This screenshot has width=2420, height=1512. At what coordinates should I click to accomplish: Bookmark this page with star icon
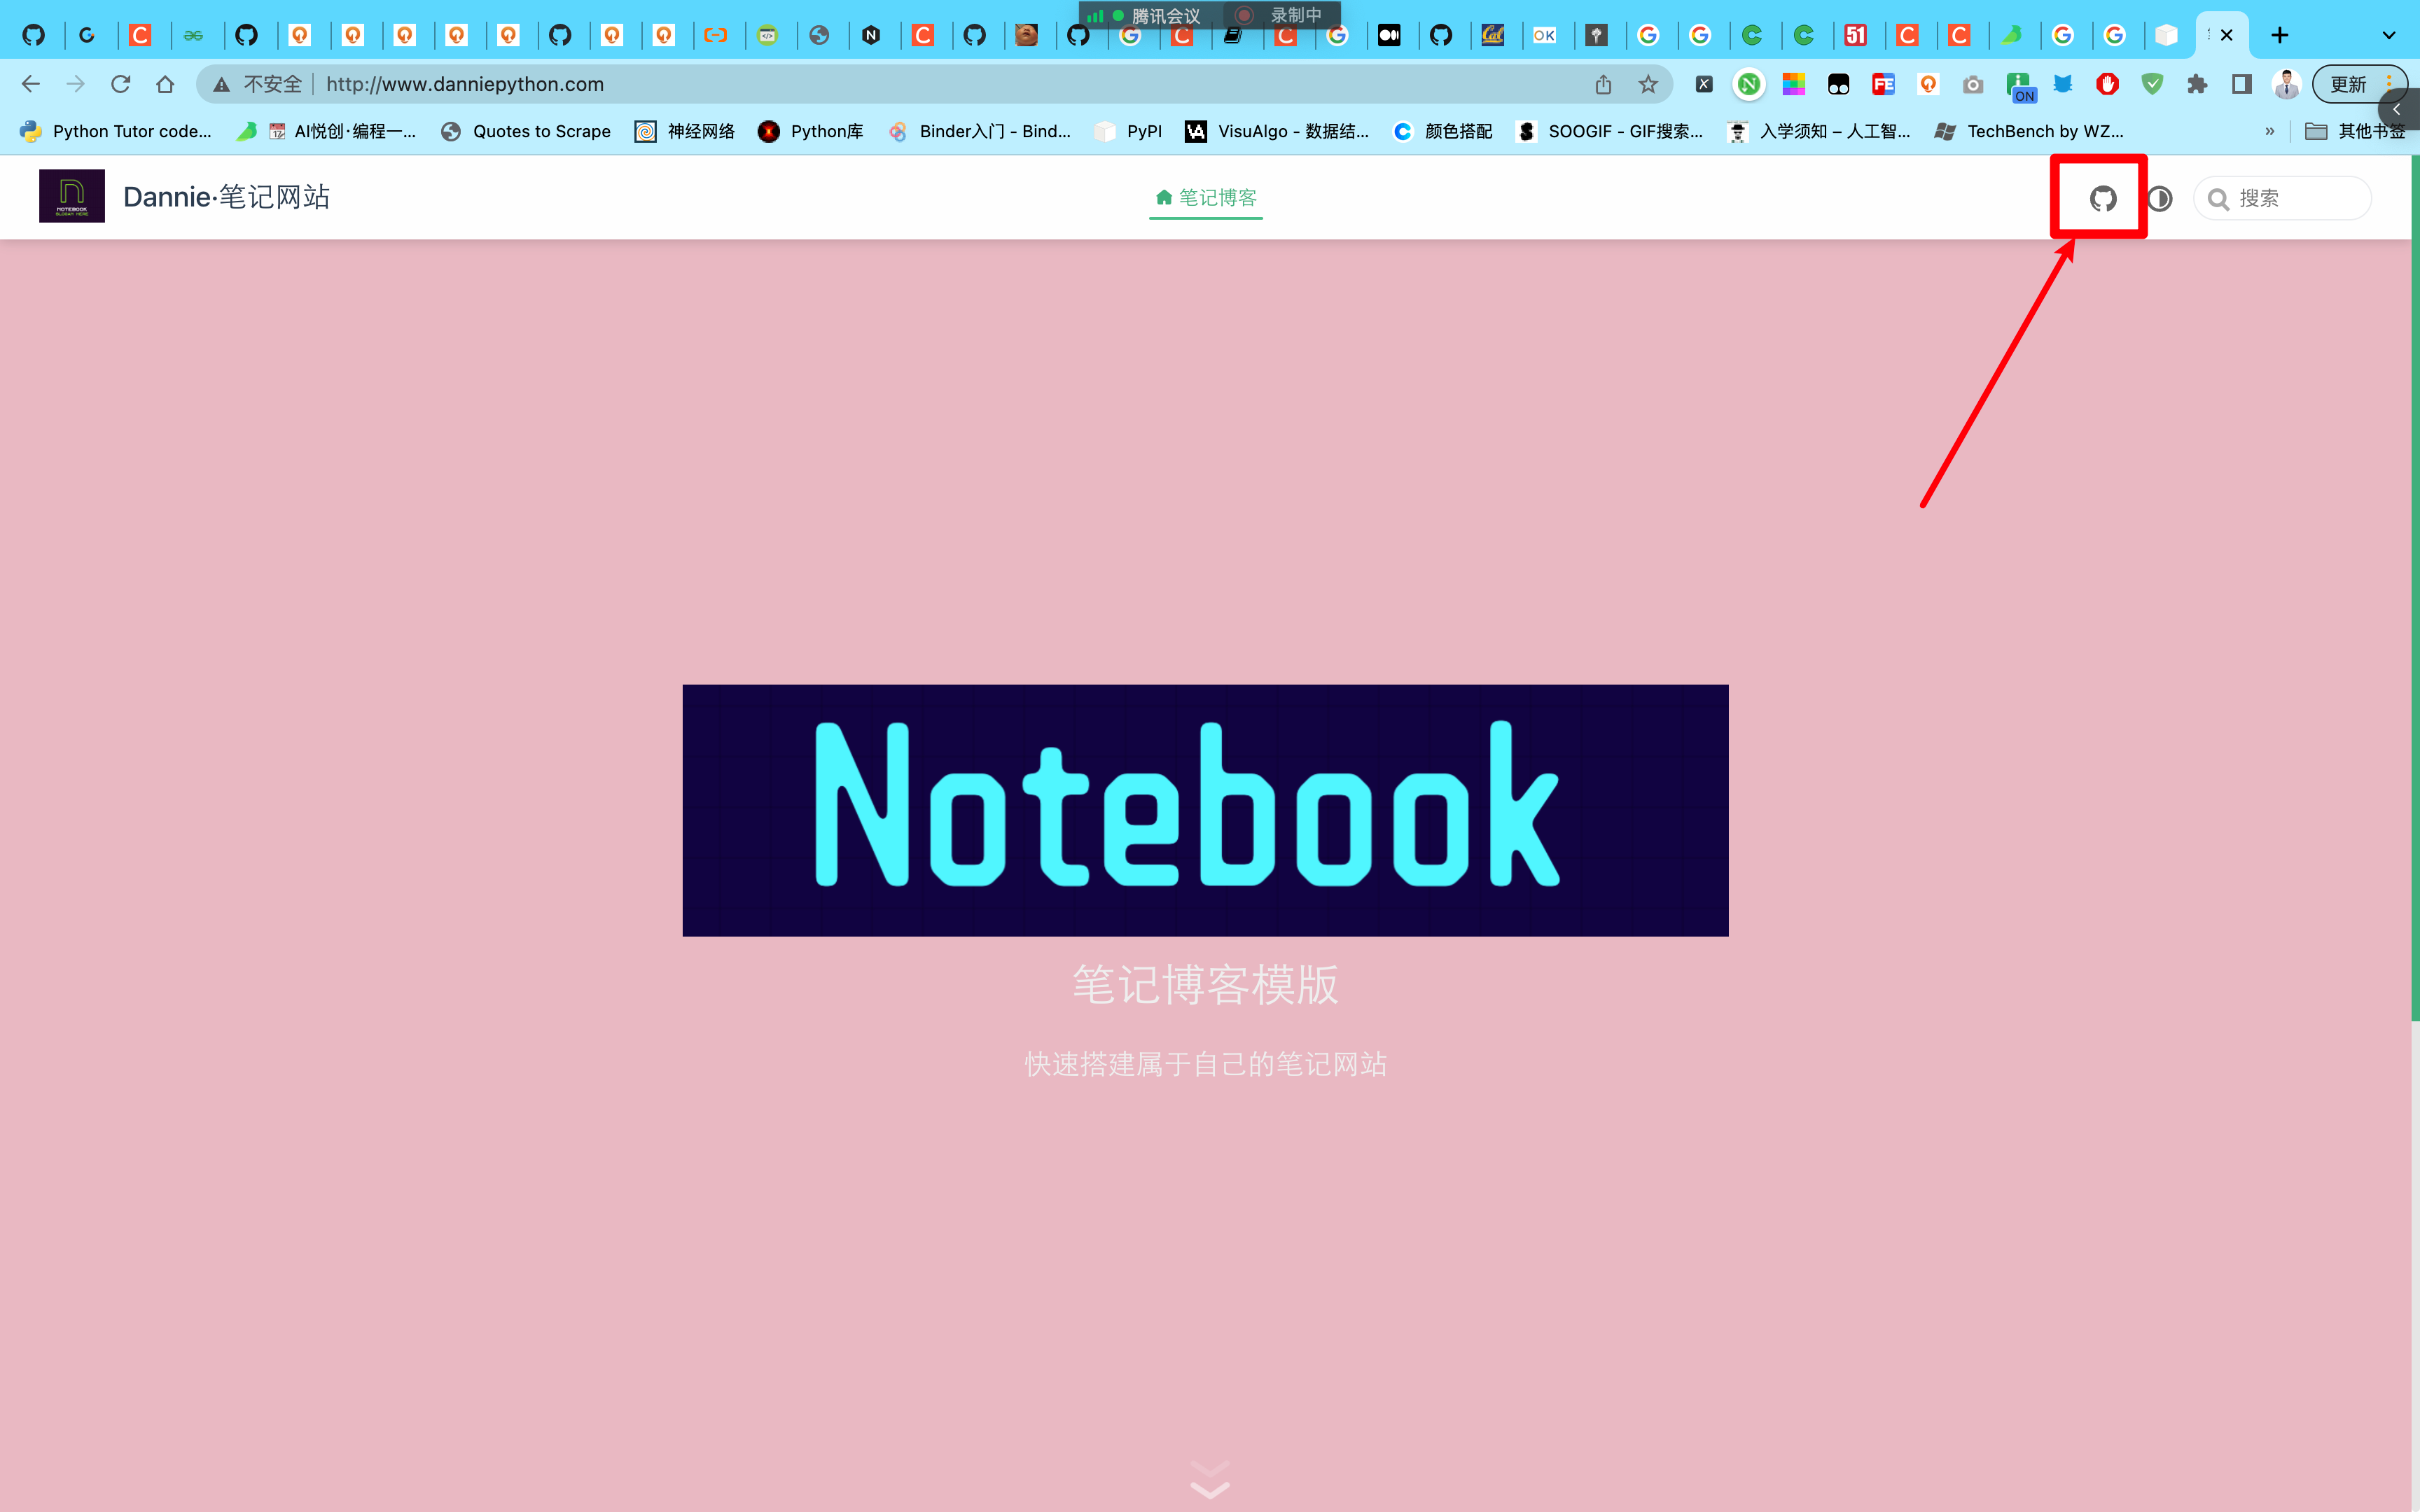pyautogui.click(x=1648, y=84)
